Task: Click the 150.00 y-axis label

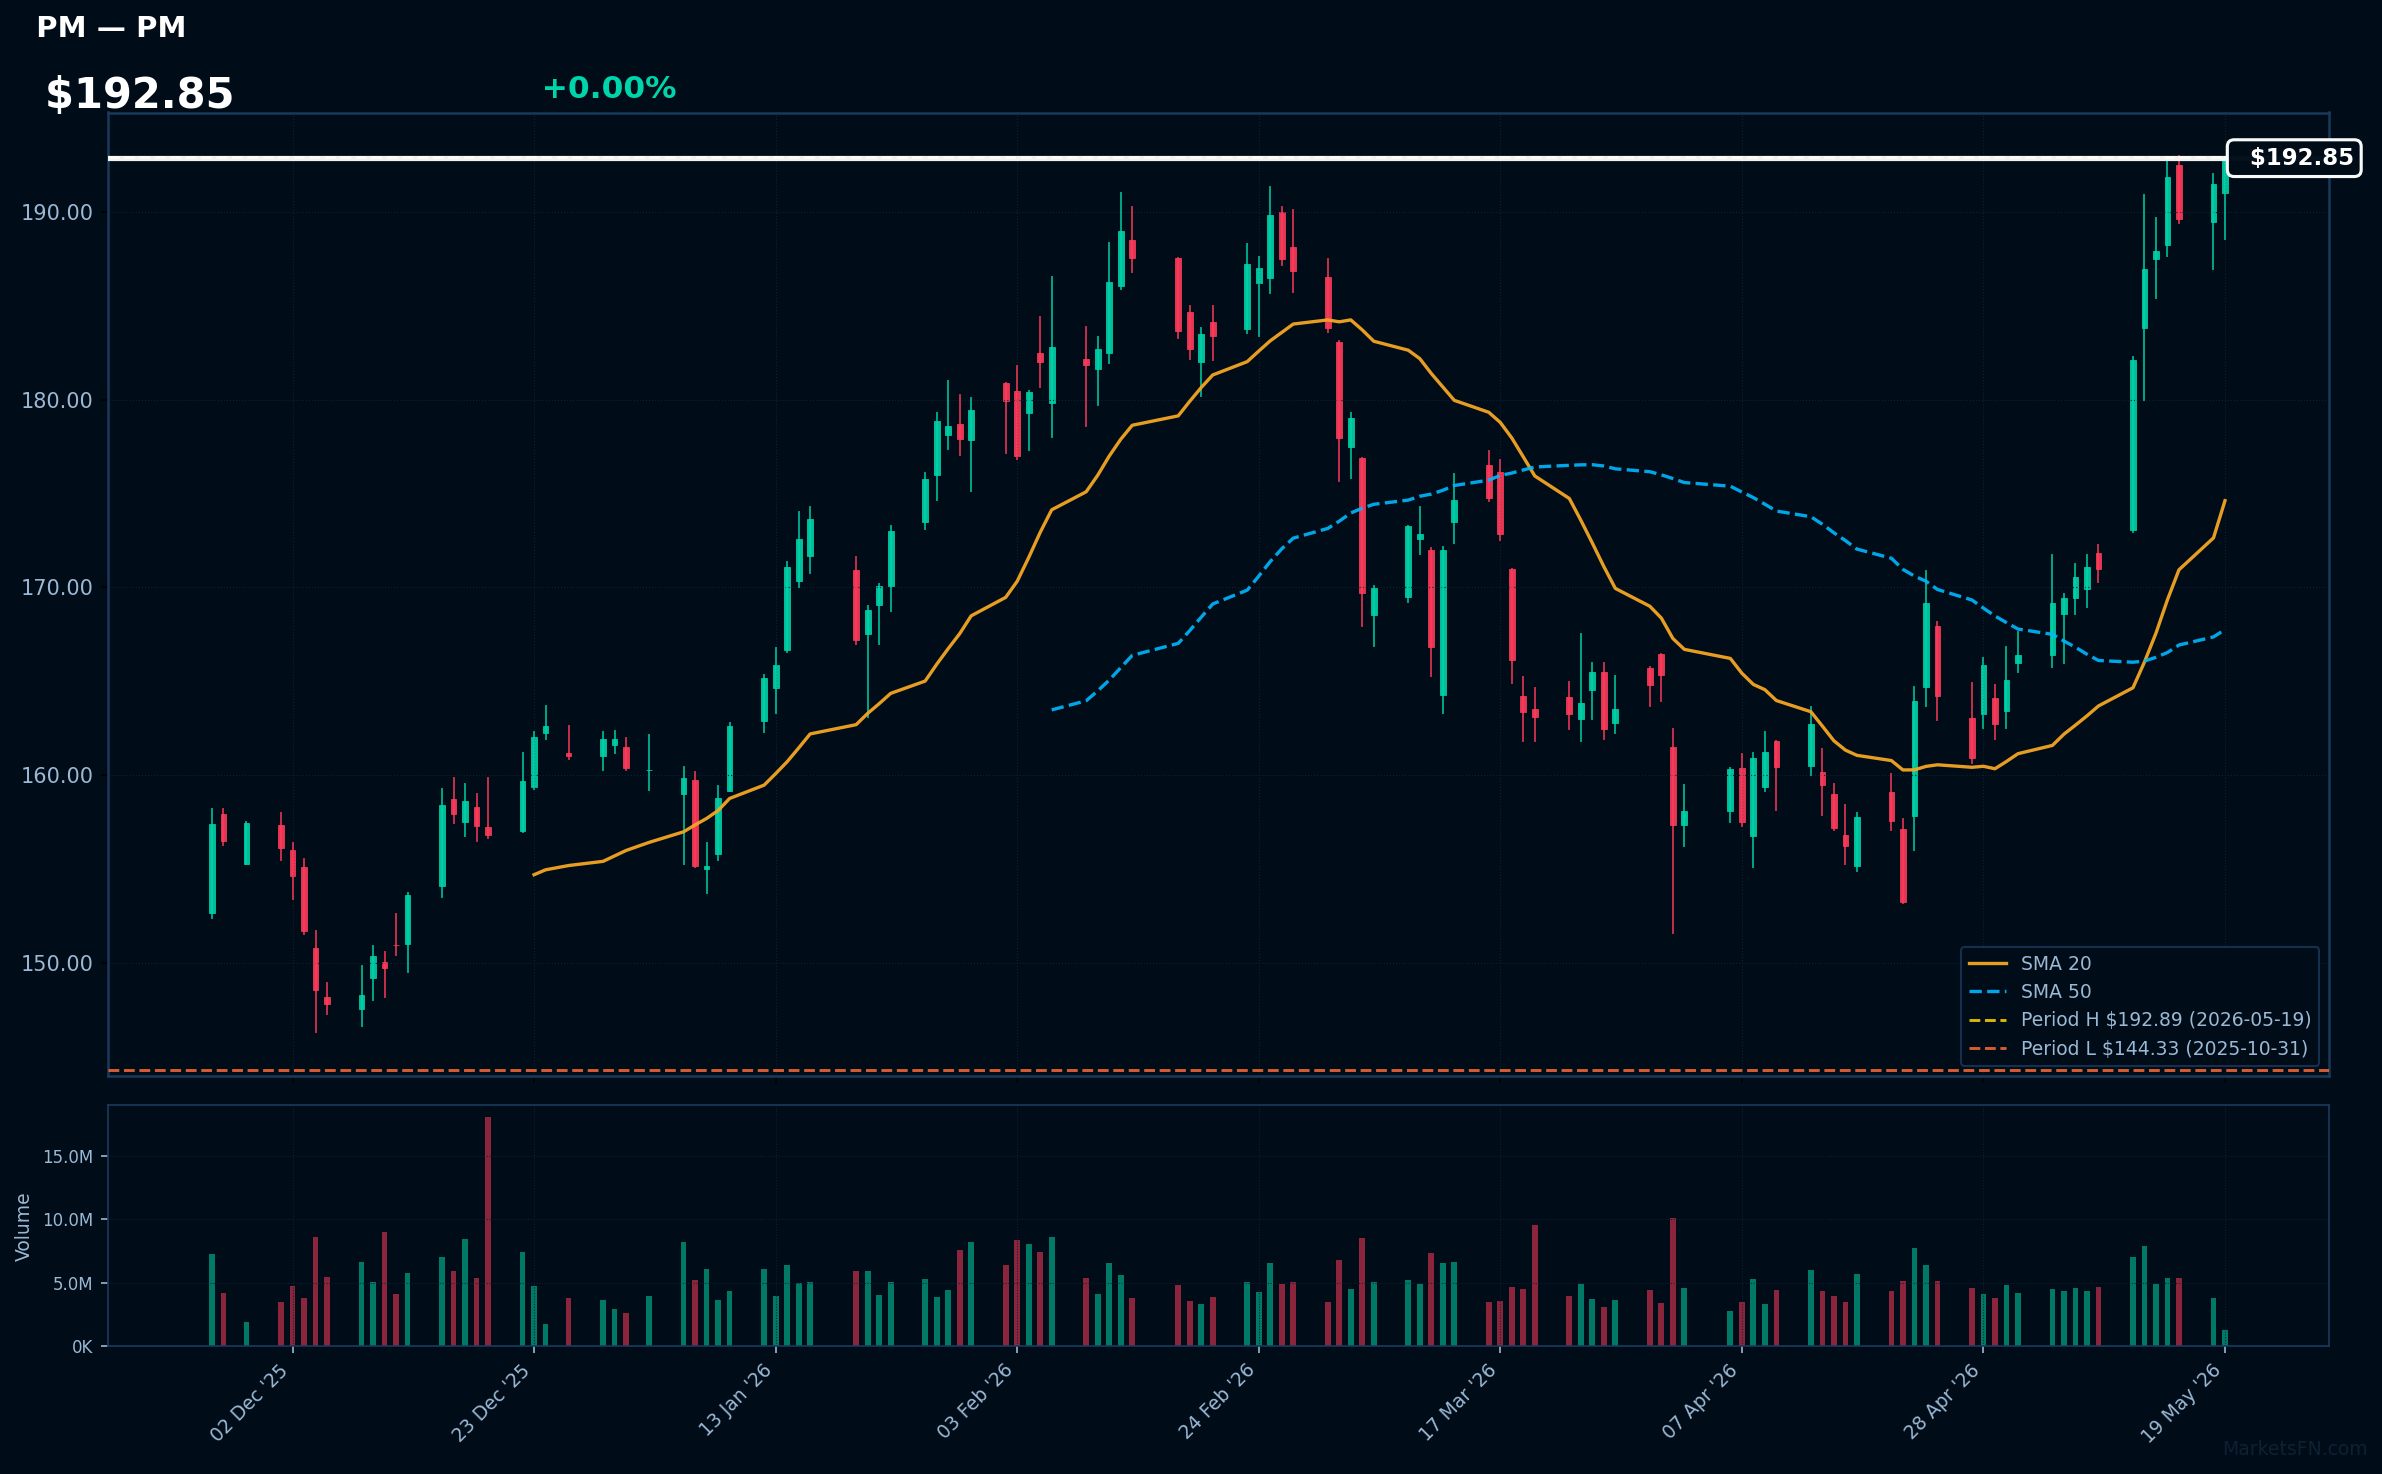Action: 57,963
